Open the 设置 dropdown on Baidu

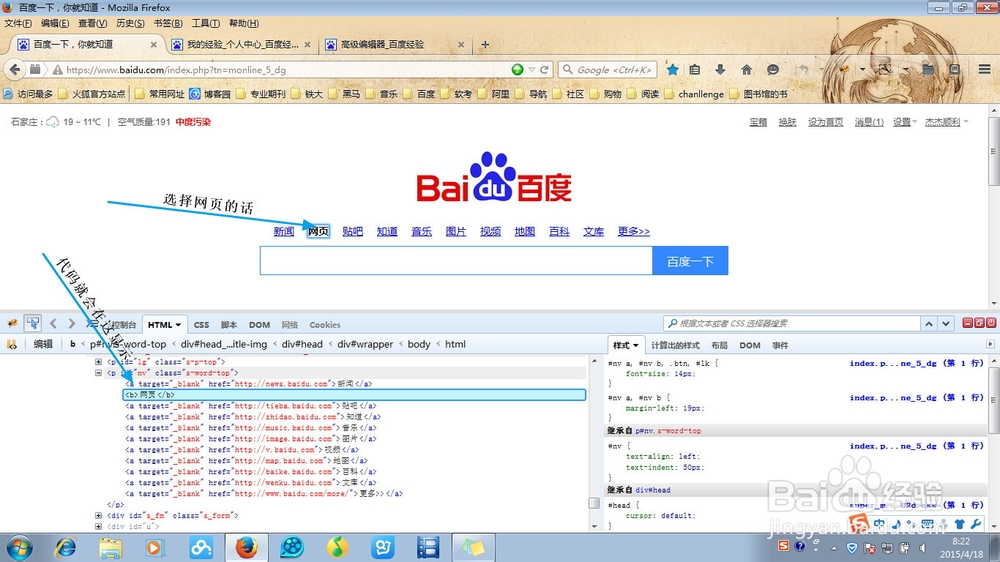pyautogui.click(x=904, y=122)
